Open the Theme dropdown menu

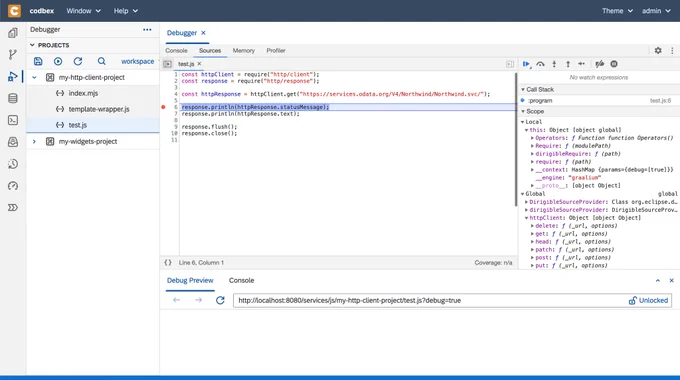pos(617,11)
